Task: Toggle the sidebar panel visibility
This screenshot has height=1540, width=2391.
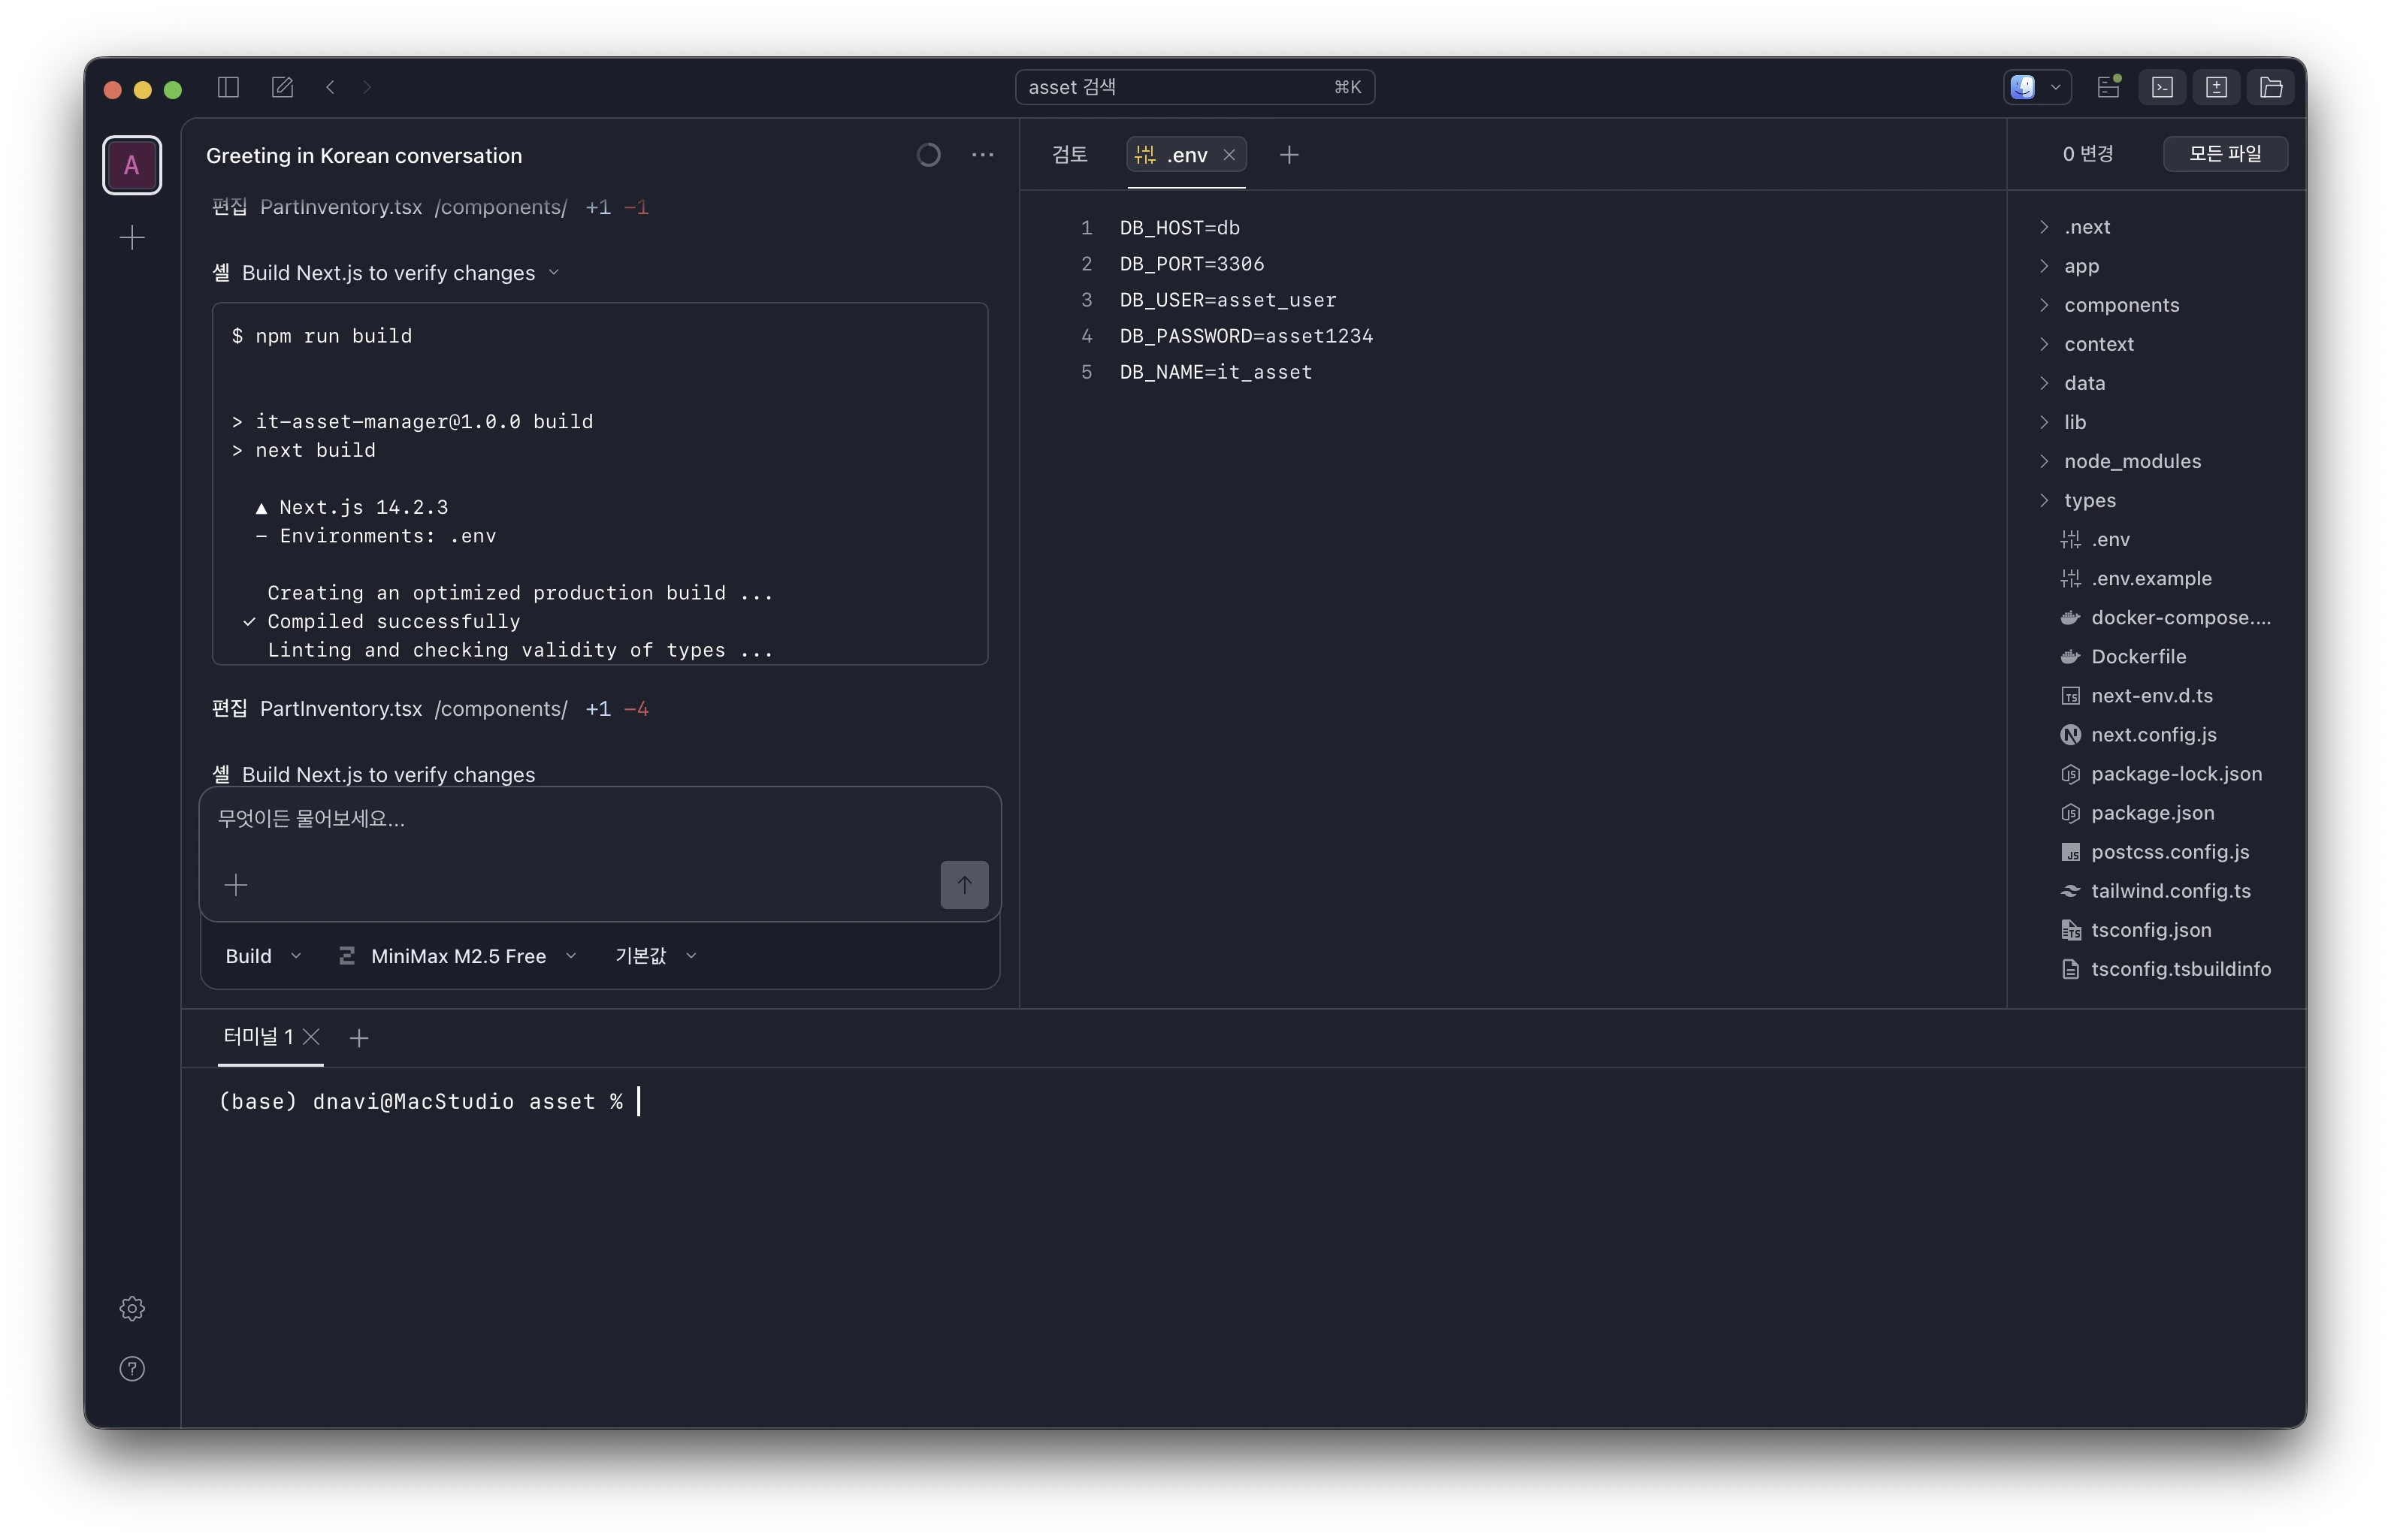Action: tap(227, 87)
